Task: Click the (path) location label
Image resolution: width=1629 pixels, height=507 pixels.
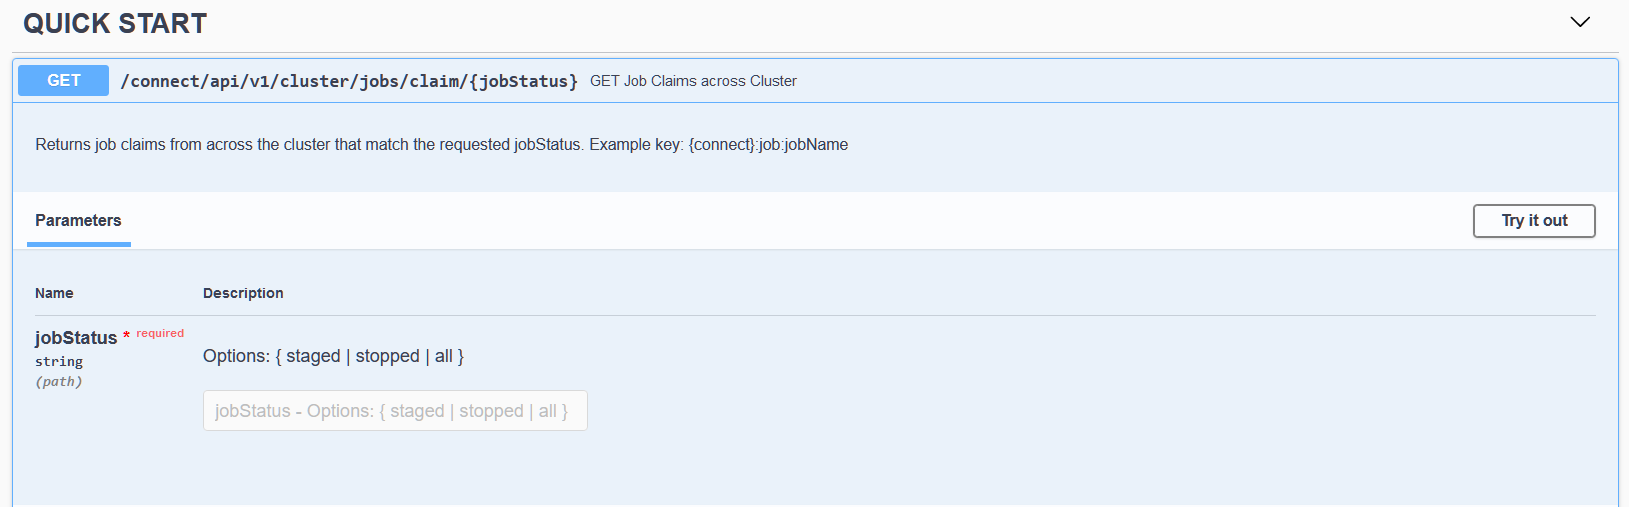Action: coord(59,382)
